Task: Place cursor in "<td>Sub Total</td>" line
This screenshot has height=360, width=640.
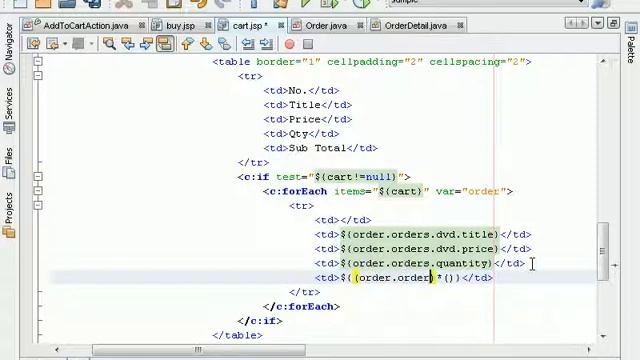Action: 320,148
